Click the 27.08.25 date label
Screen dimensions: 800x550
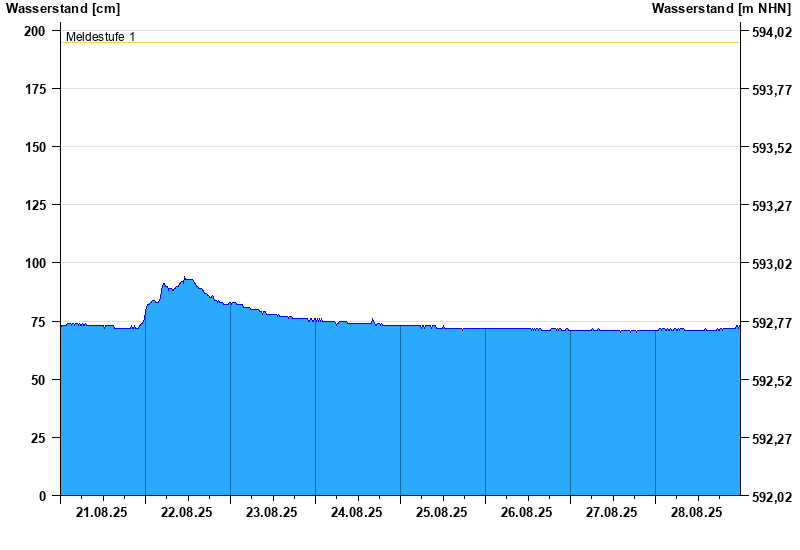point(612,513)
